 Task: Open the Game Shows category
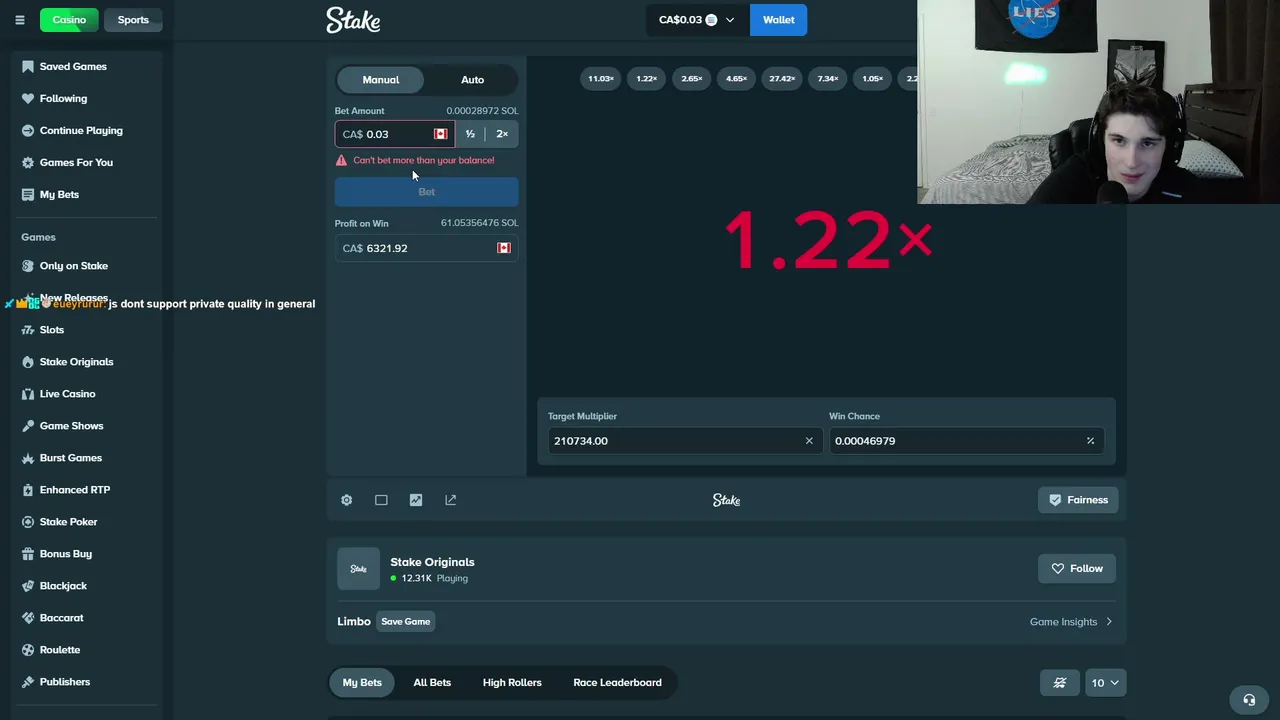point(71,426)
